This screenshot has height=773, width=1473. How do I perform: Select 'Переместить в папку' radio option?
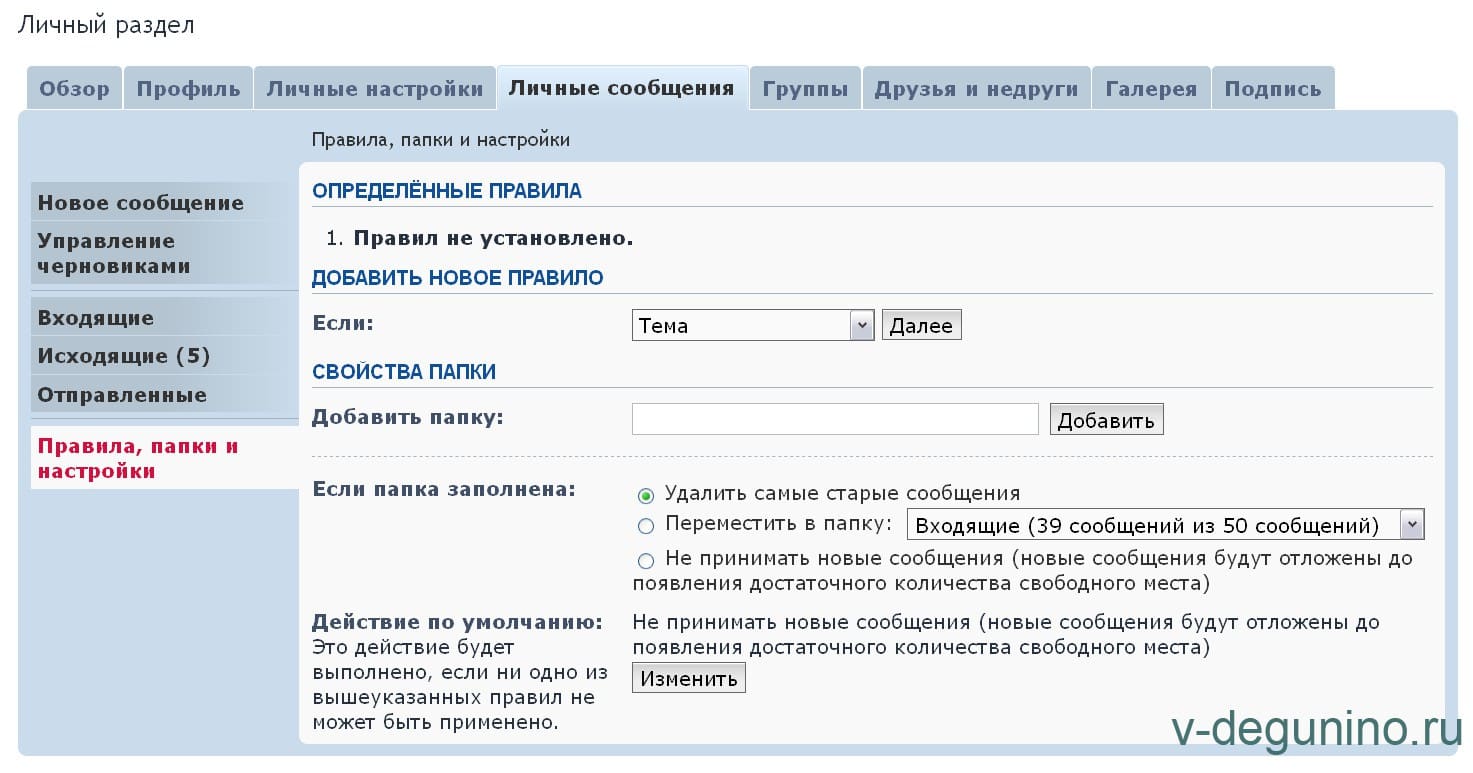coord(646,526)
